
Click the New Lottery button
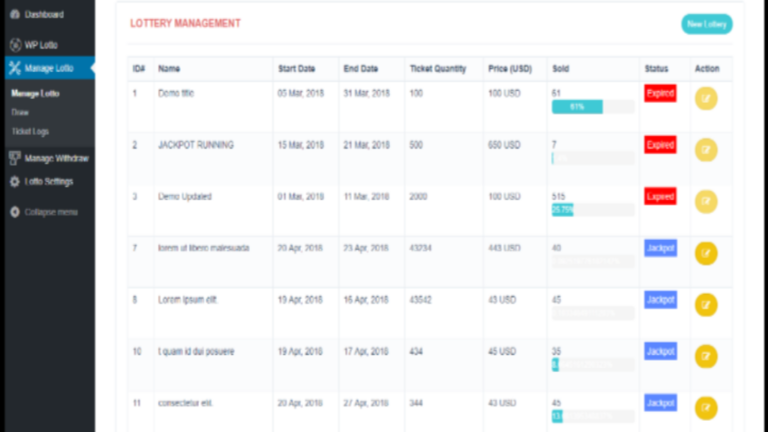pyautogui.click(x=706, y=24)
